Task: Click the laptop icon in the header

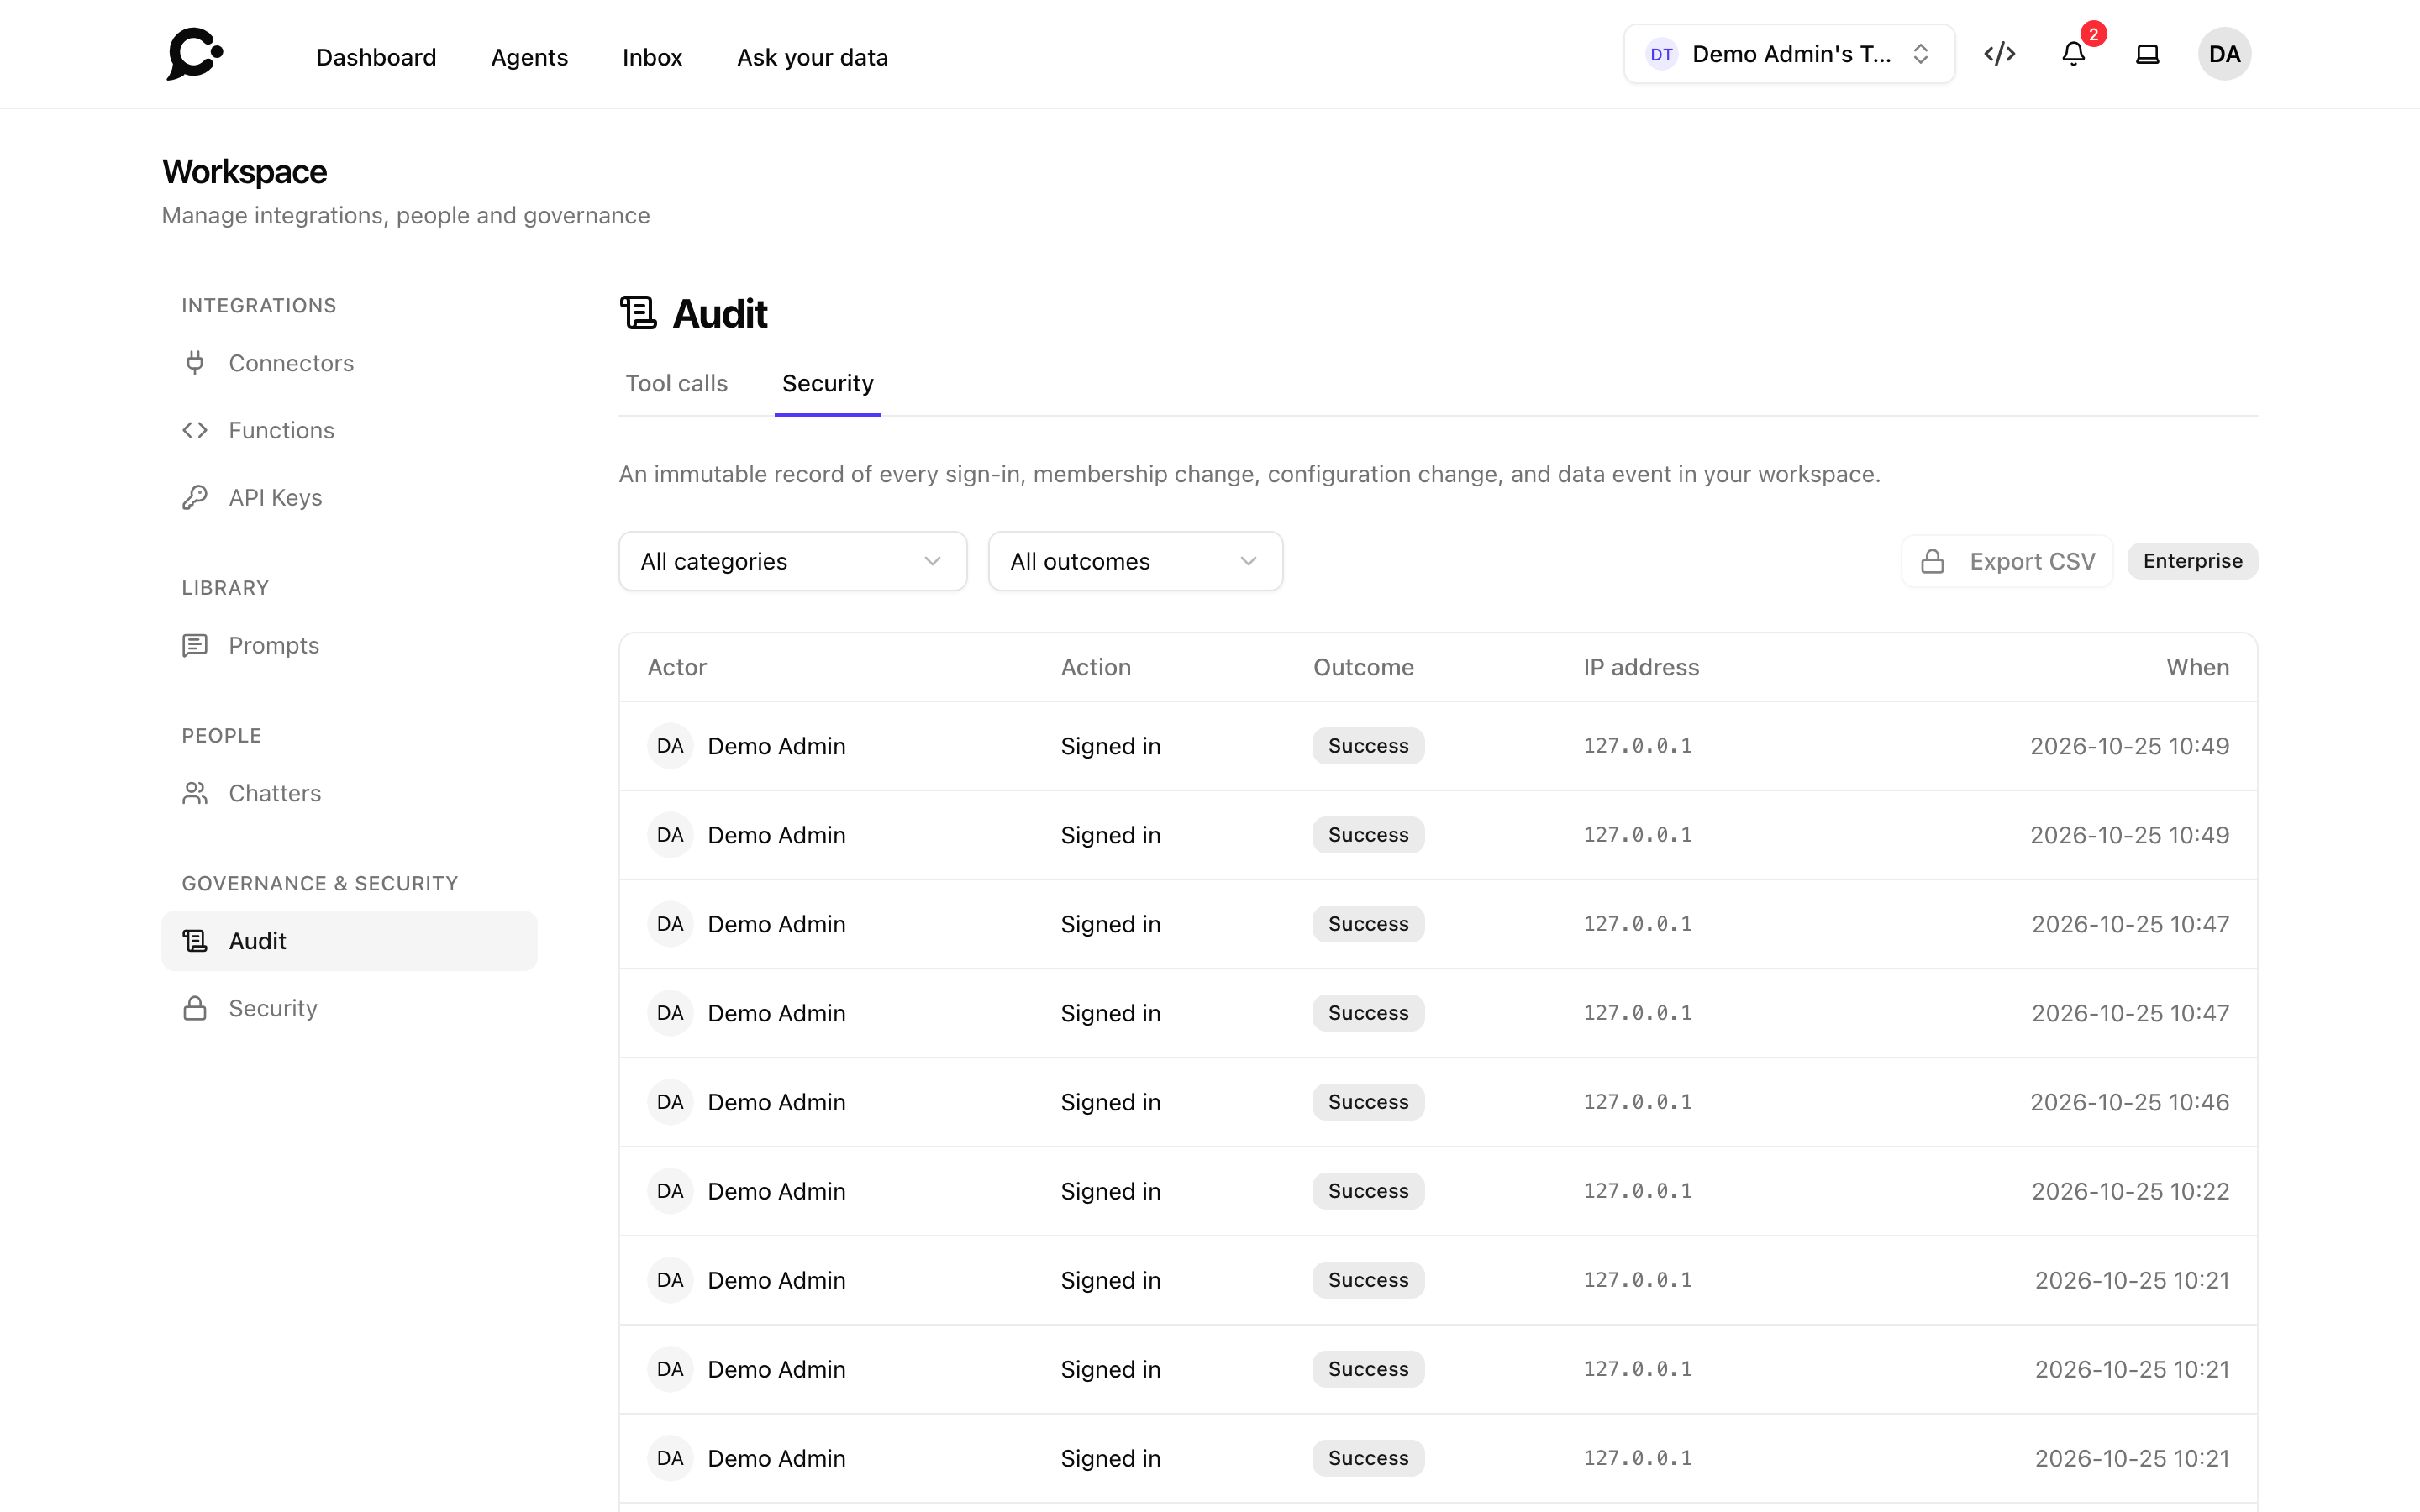Action: tap(2147, 54)
